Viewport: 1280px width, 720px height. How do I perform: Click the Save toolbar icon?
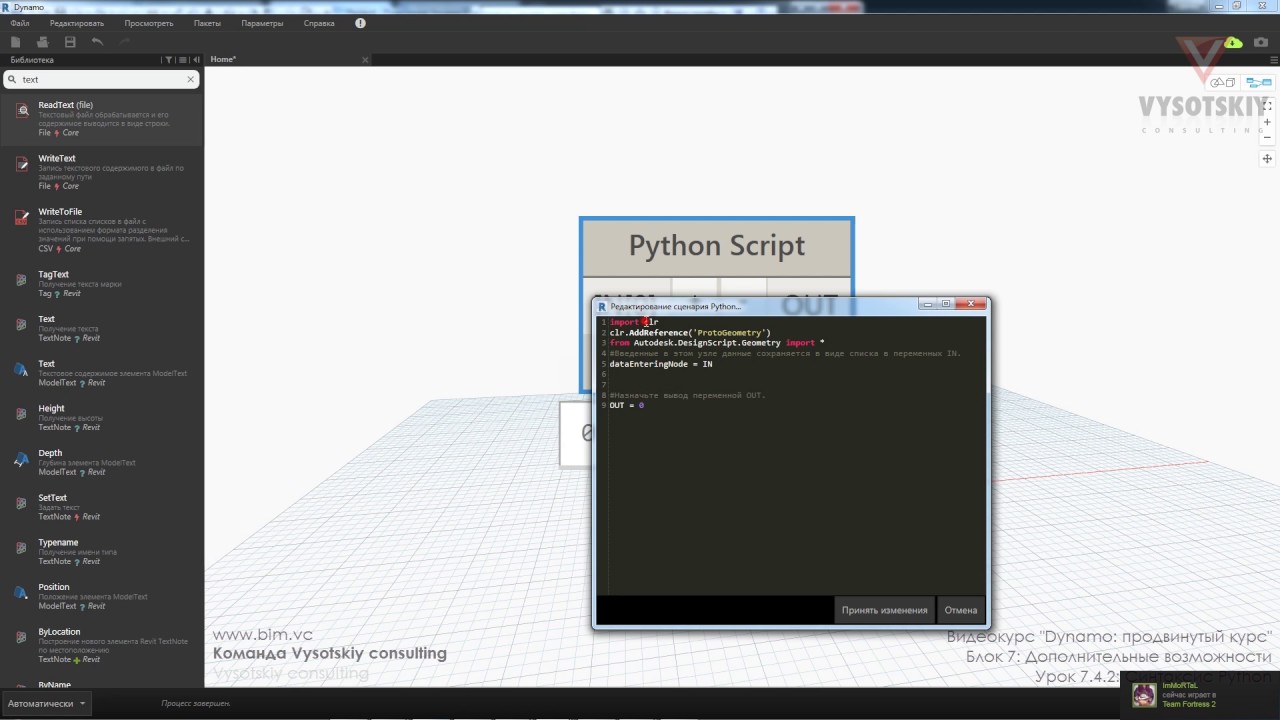tap(70, 42)
